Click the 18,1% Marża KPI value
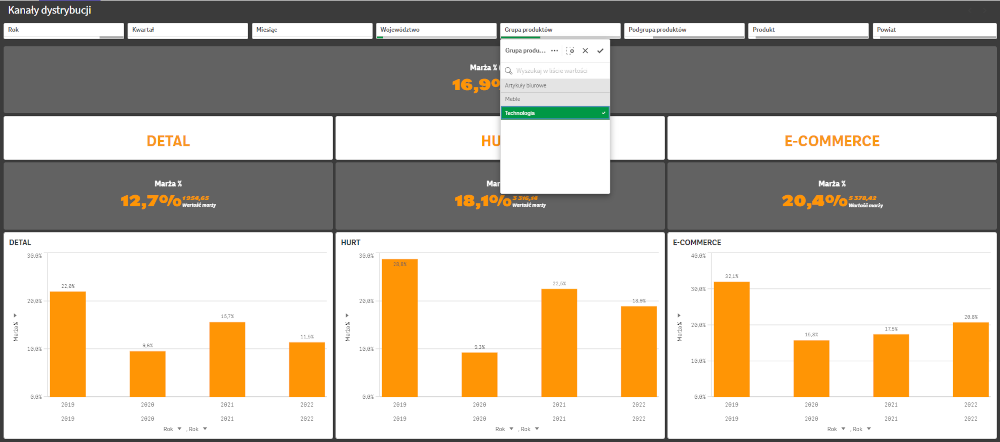This screenshot has height=442, width=1000. click(482, 201)
